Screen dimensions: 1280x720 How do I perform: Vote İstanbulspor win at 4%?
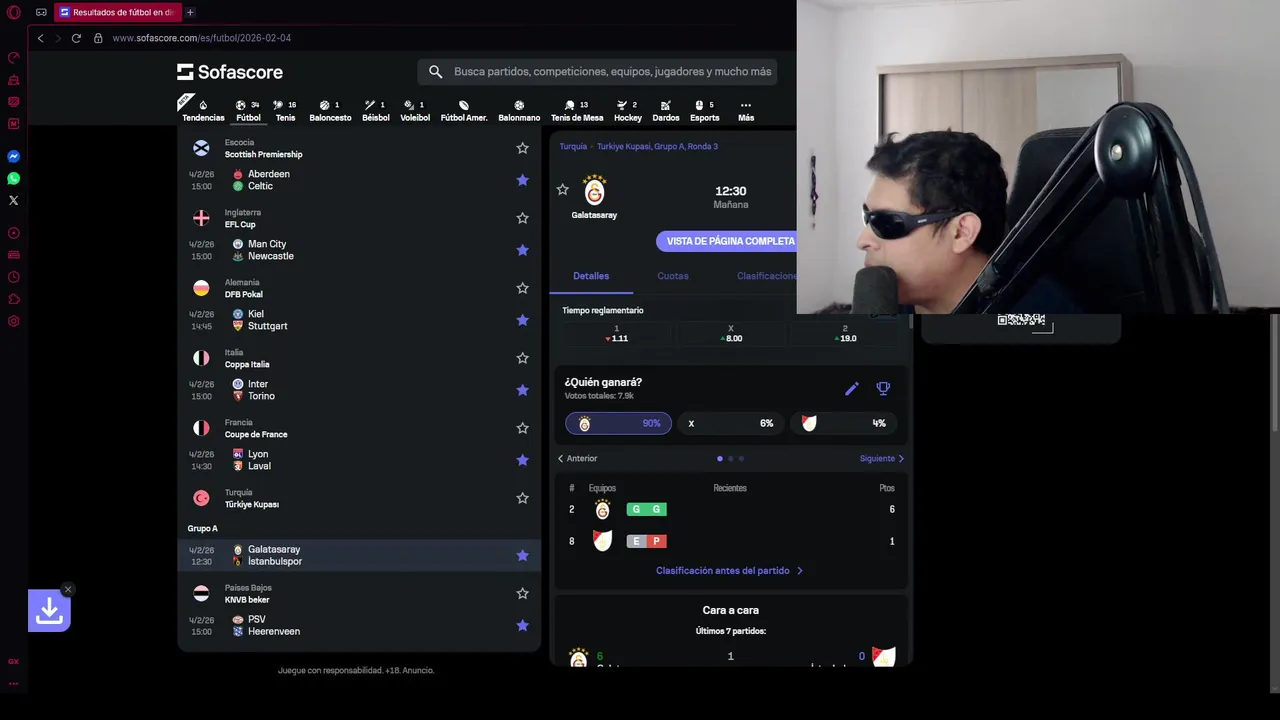pos(843,423)
